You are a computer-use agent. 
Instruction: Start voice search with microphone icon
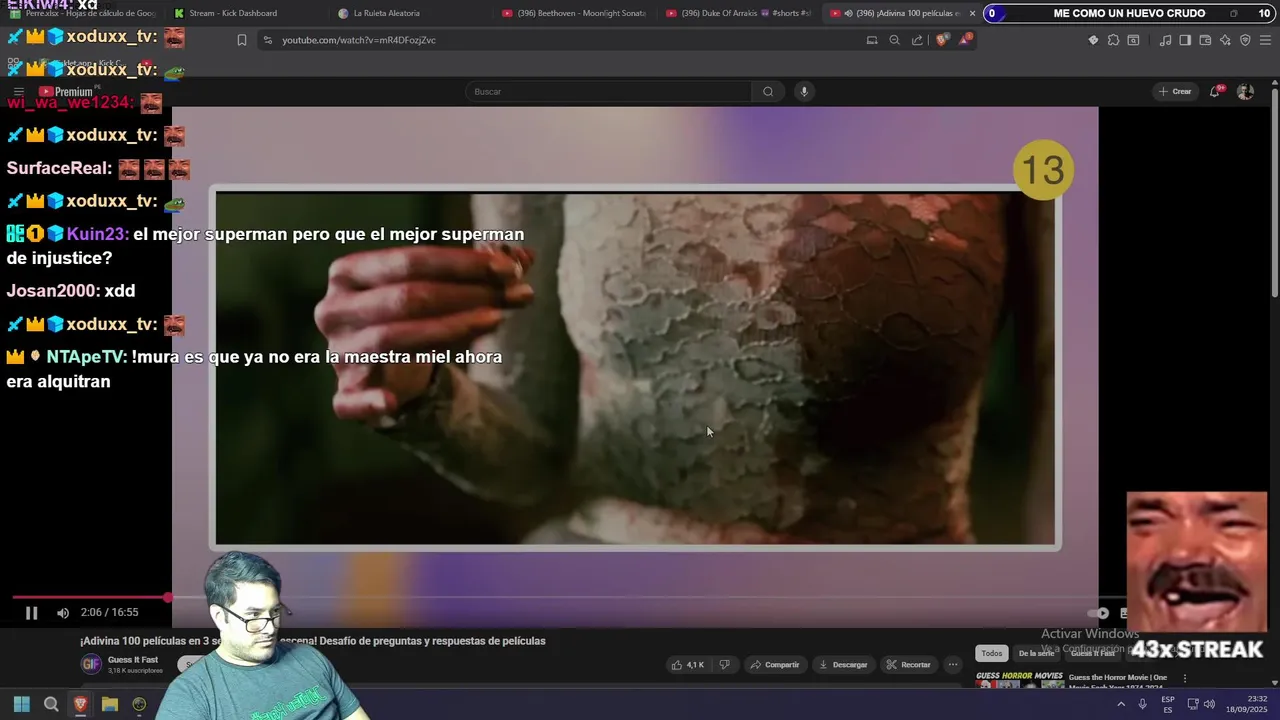click(803, 92)
